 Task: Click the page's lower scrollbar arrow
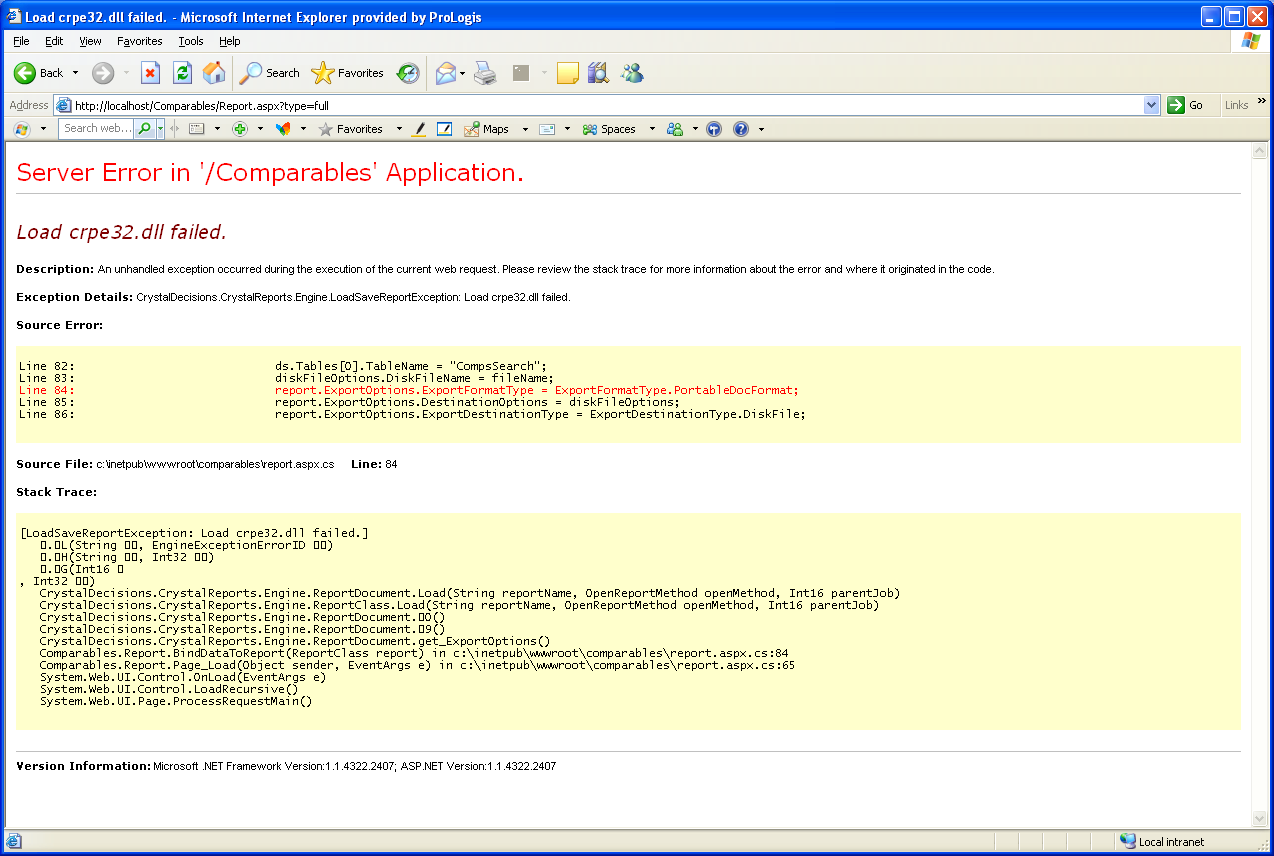[x=1260, y=819]
